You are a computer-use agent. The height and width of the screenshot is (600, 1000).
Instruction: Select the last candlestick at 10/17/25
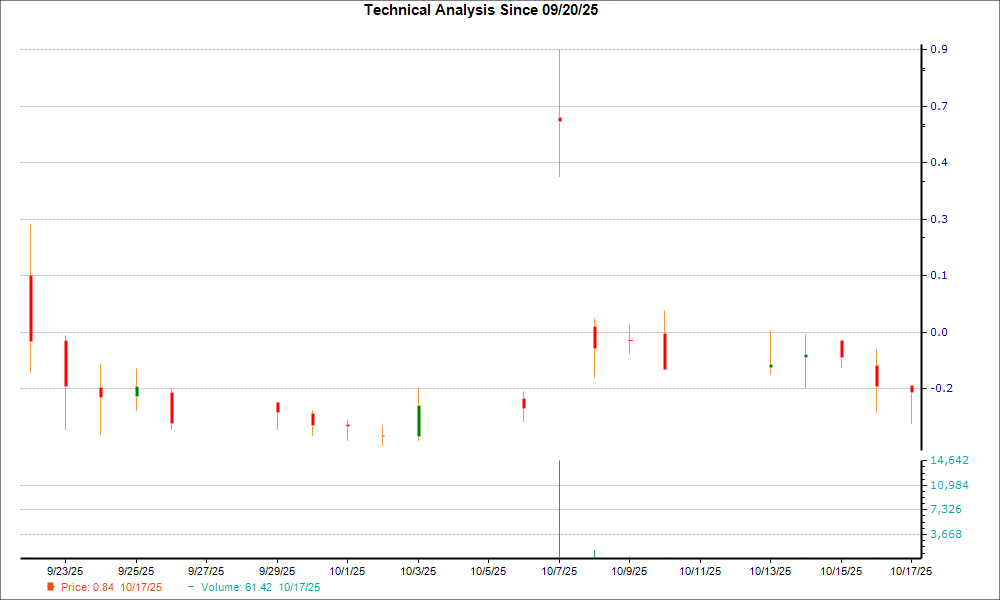(x=911, y=389)
